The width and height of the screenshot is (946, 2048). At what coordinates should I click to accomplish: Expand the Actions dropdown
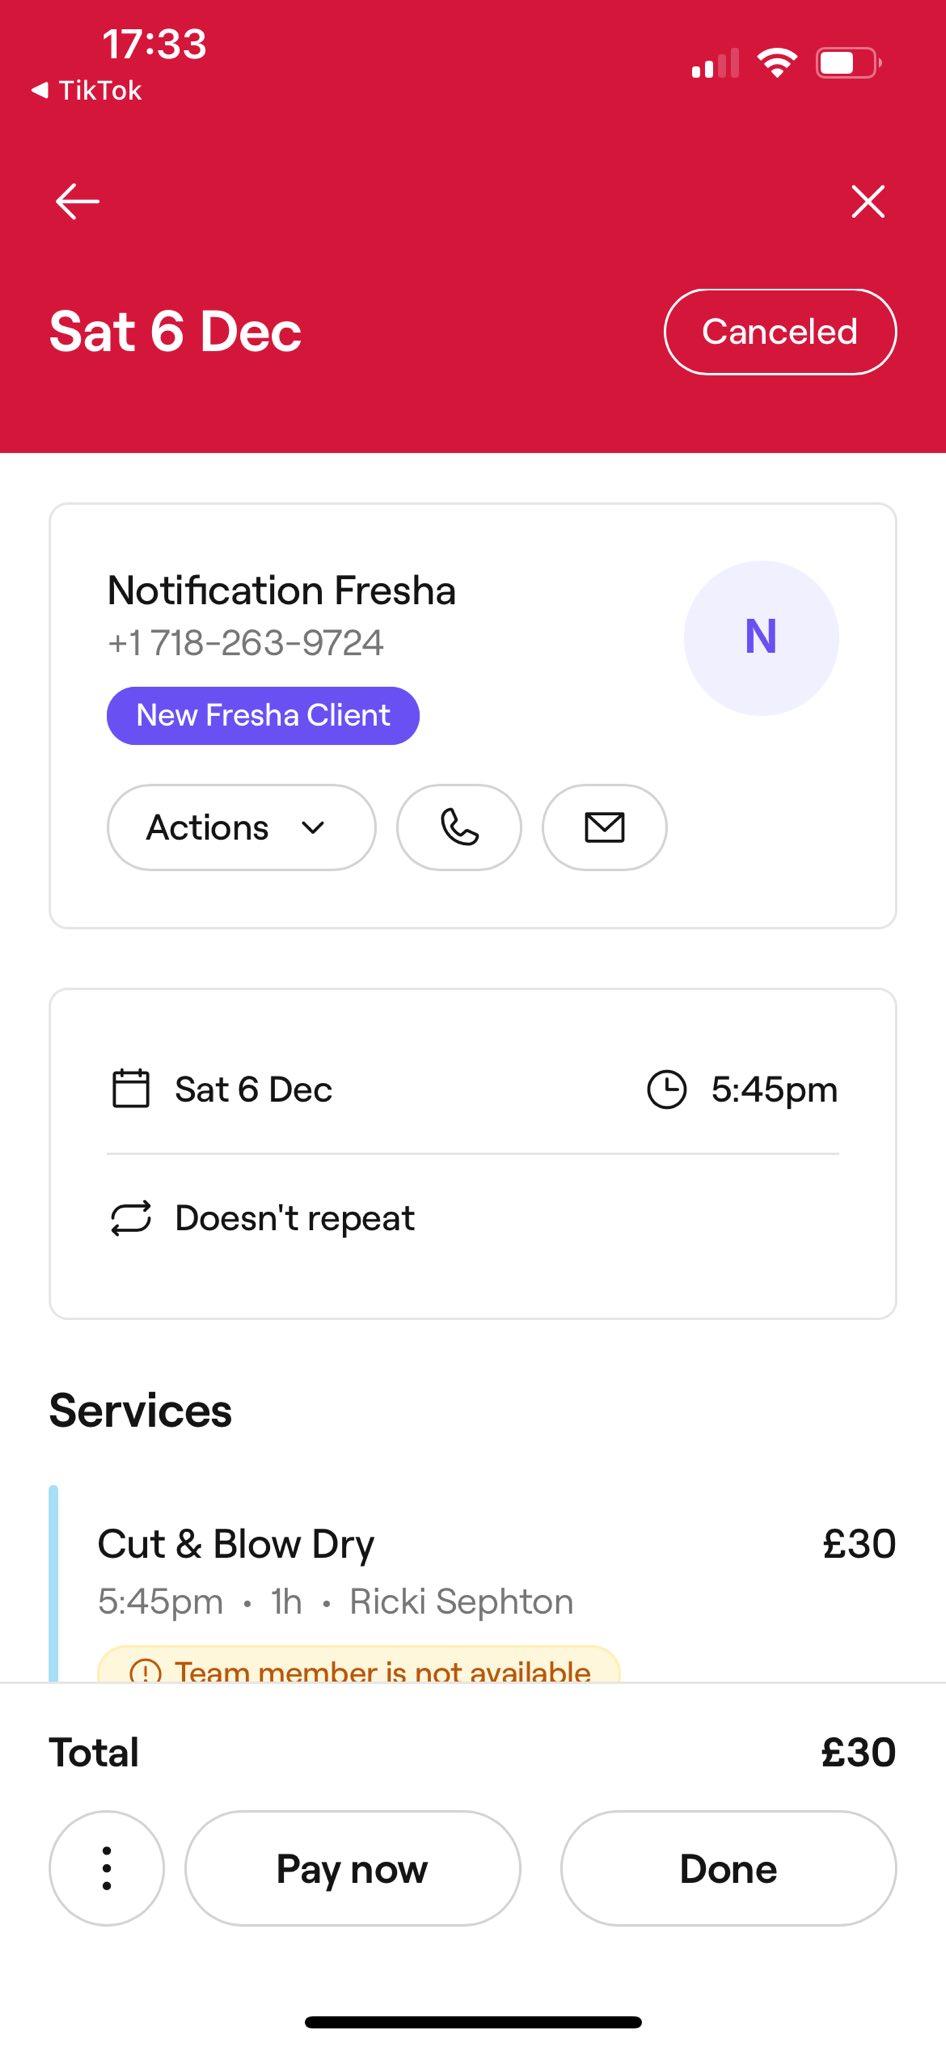pyautogui.click(x=241, y=827)
